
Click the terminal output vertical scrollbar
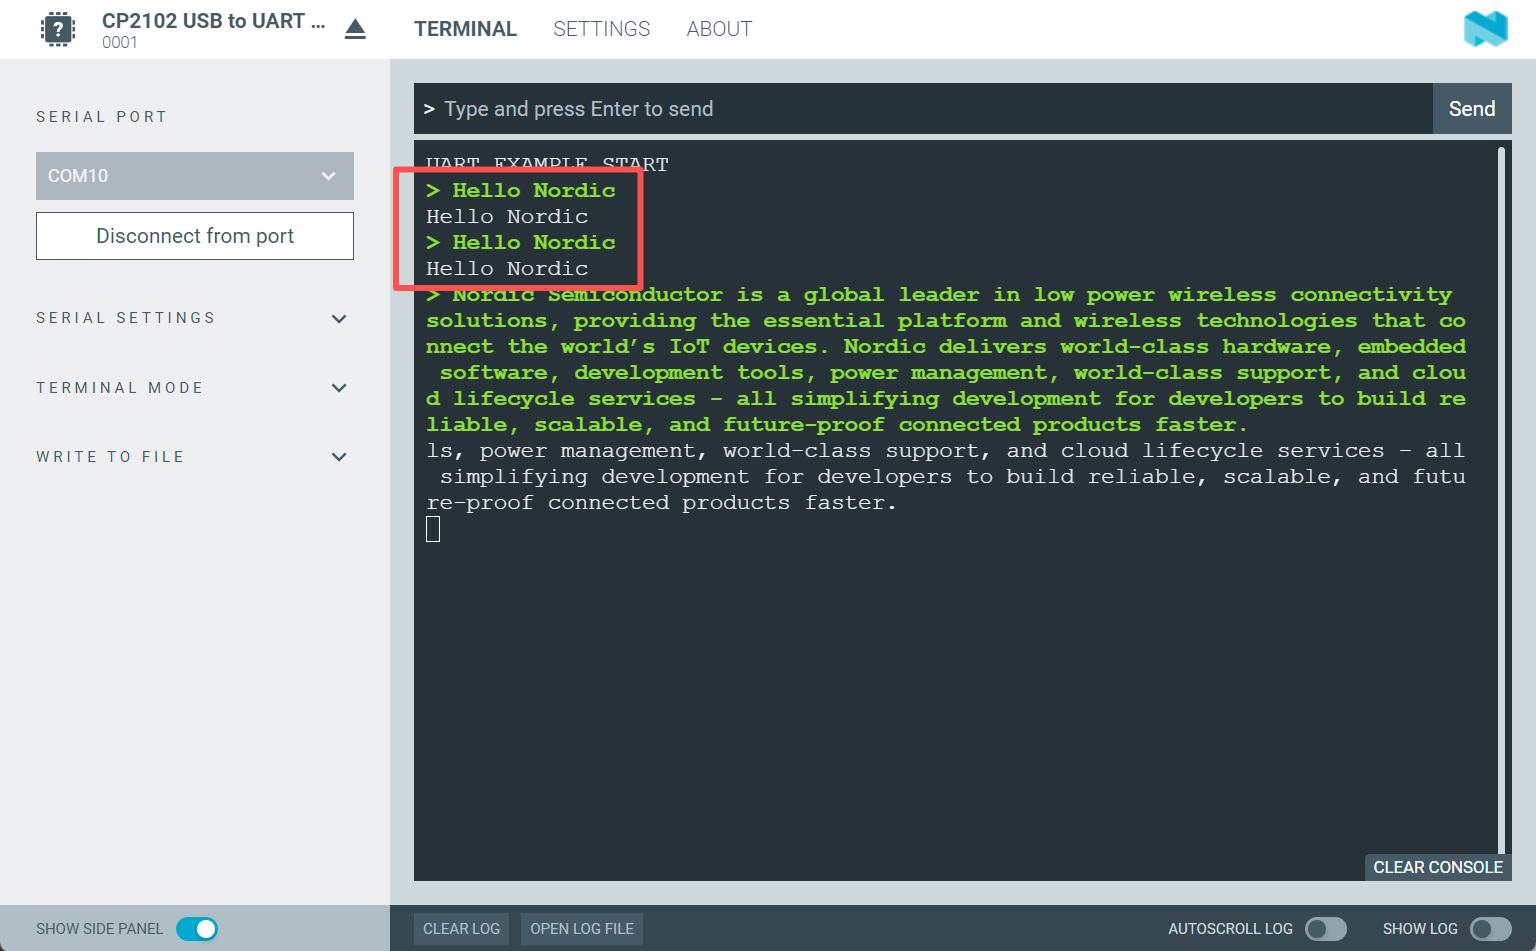1501,500
